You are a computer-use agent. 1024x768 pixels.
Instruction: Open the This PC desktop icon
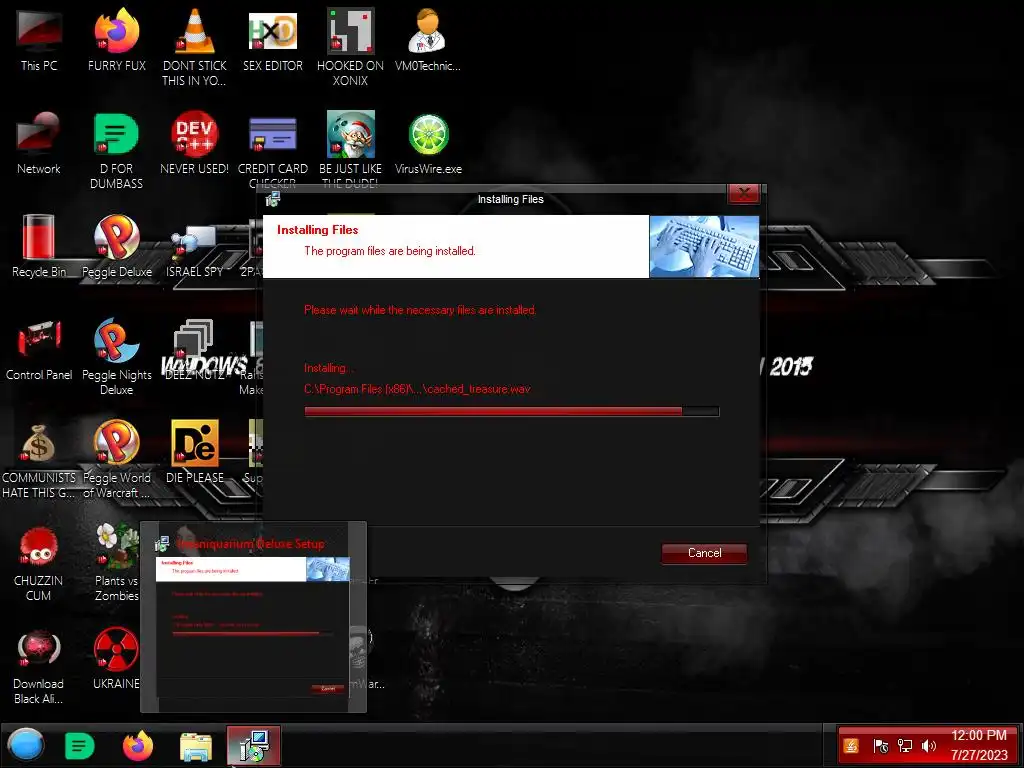click(39, 39)
